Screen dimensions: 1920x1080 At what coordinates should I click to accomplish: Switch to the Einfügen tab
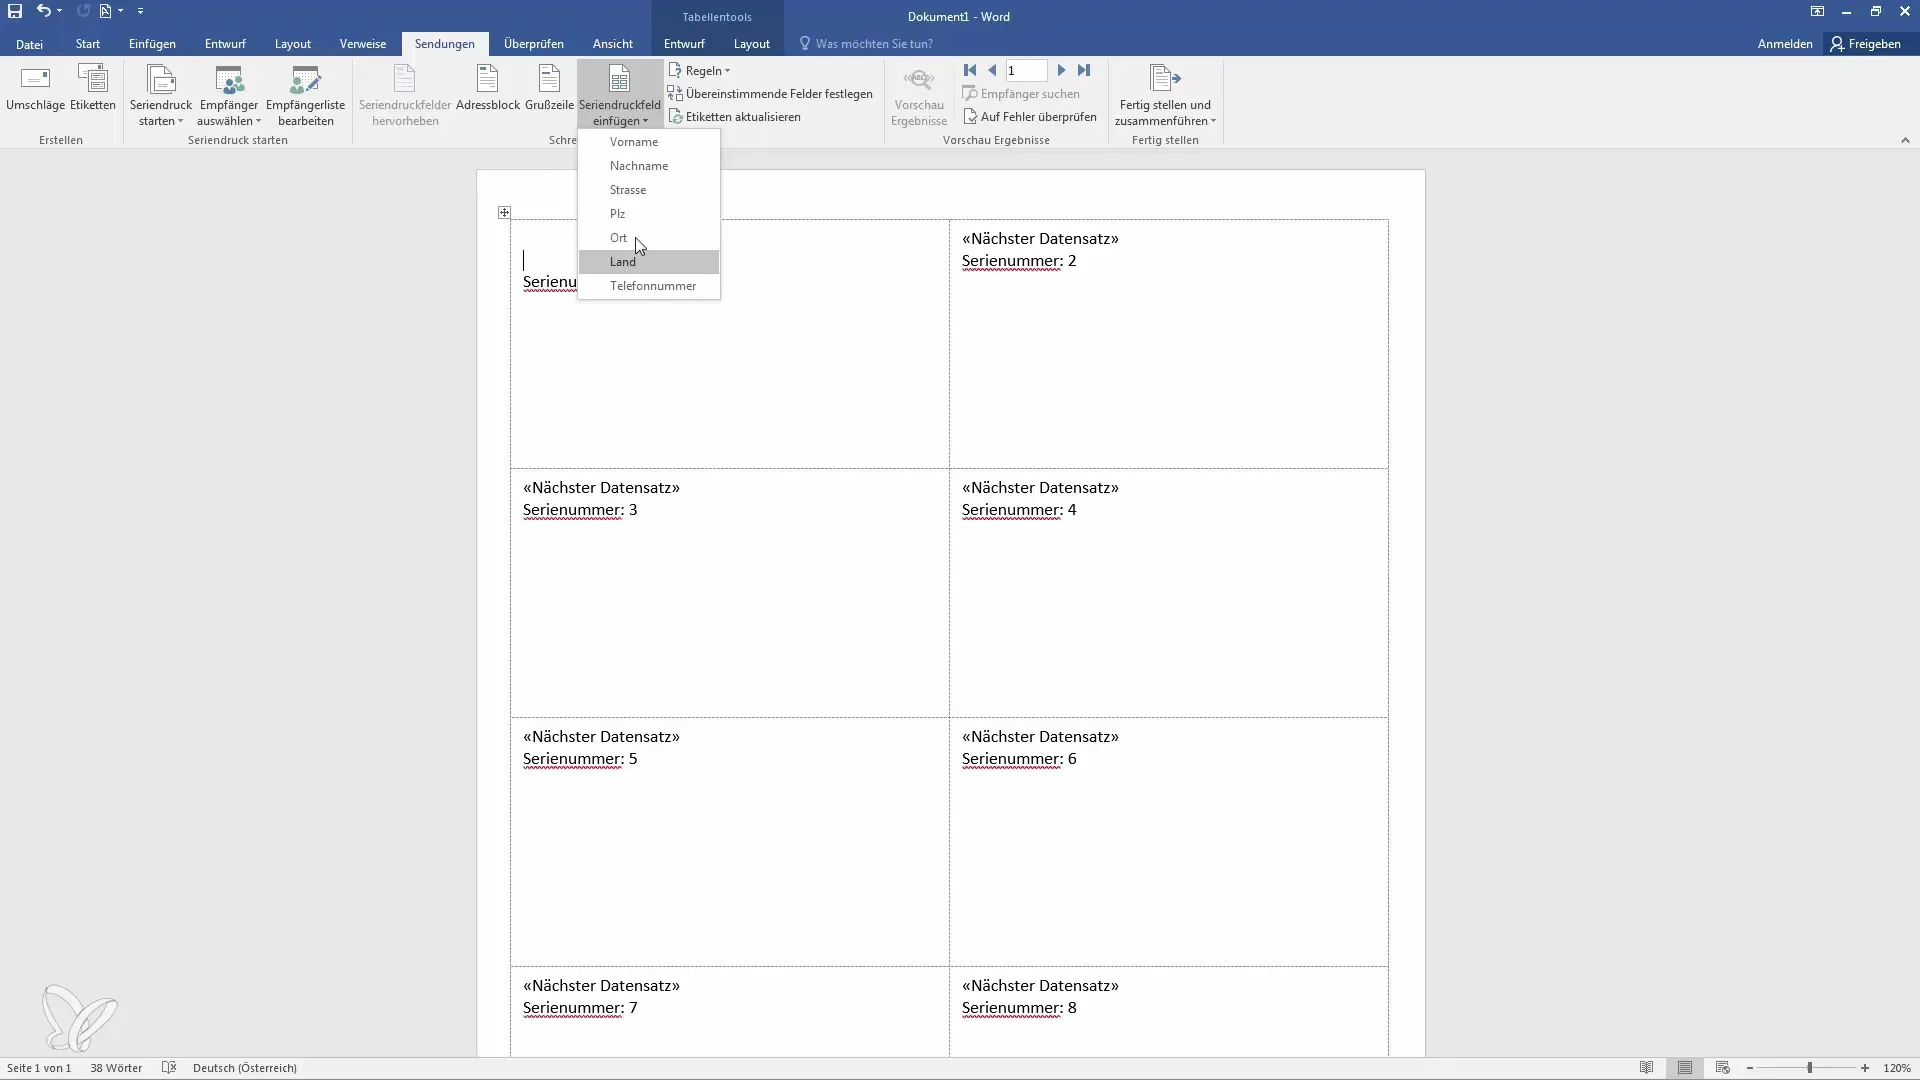click(x=152, y=44)
